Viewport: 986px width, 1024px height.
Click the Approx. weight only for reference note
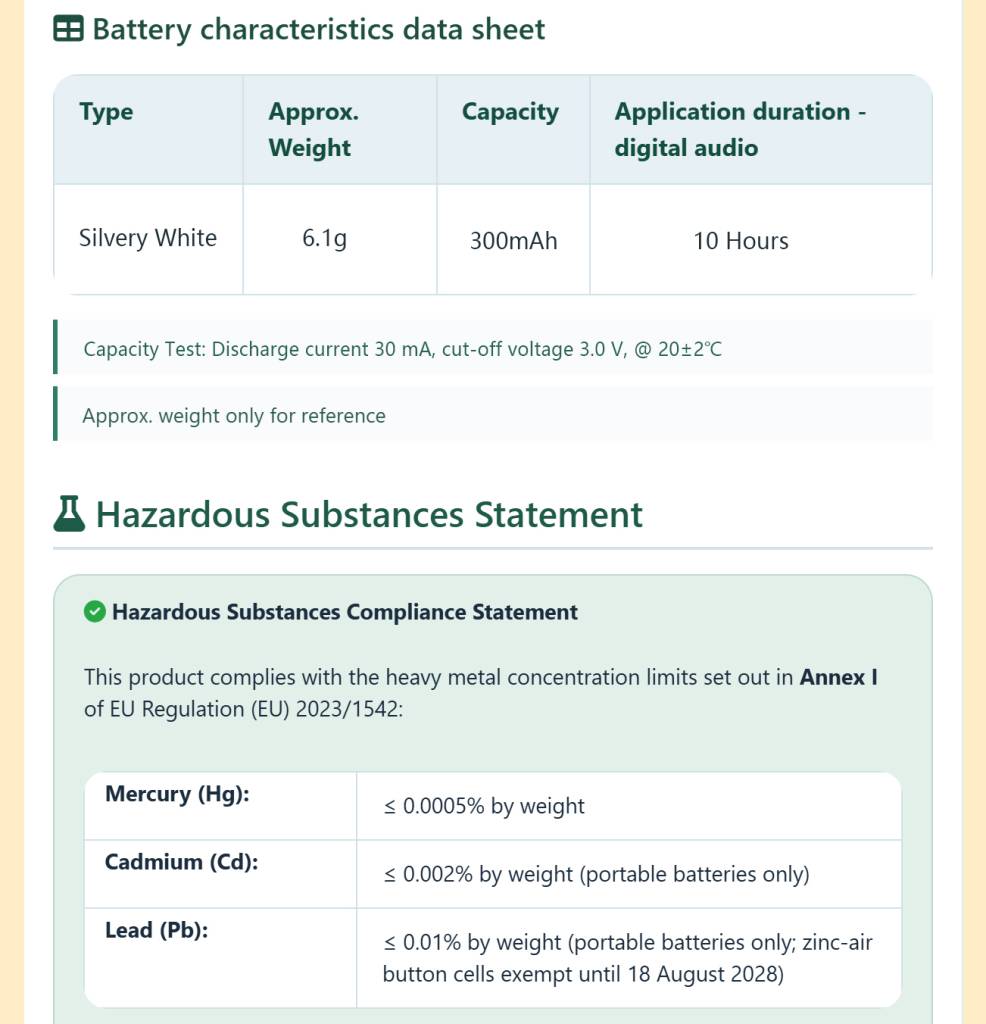pyautogui.click(x=234, y=416)
